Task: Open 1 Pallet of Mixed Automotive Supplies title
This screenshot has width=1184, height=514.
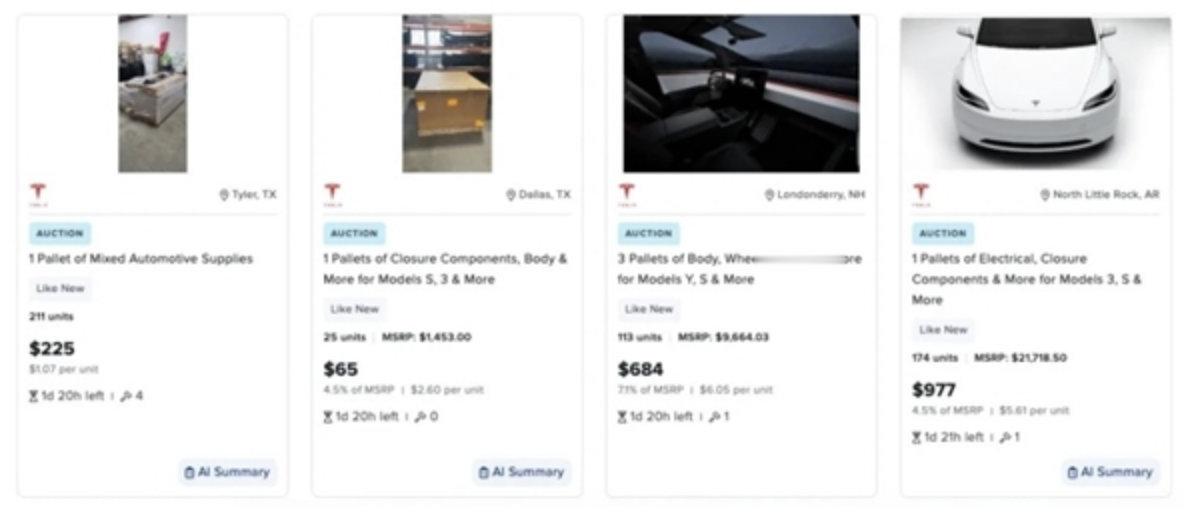Action: coord(140,259)
